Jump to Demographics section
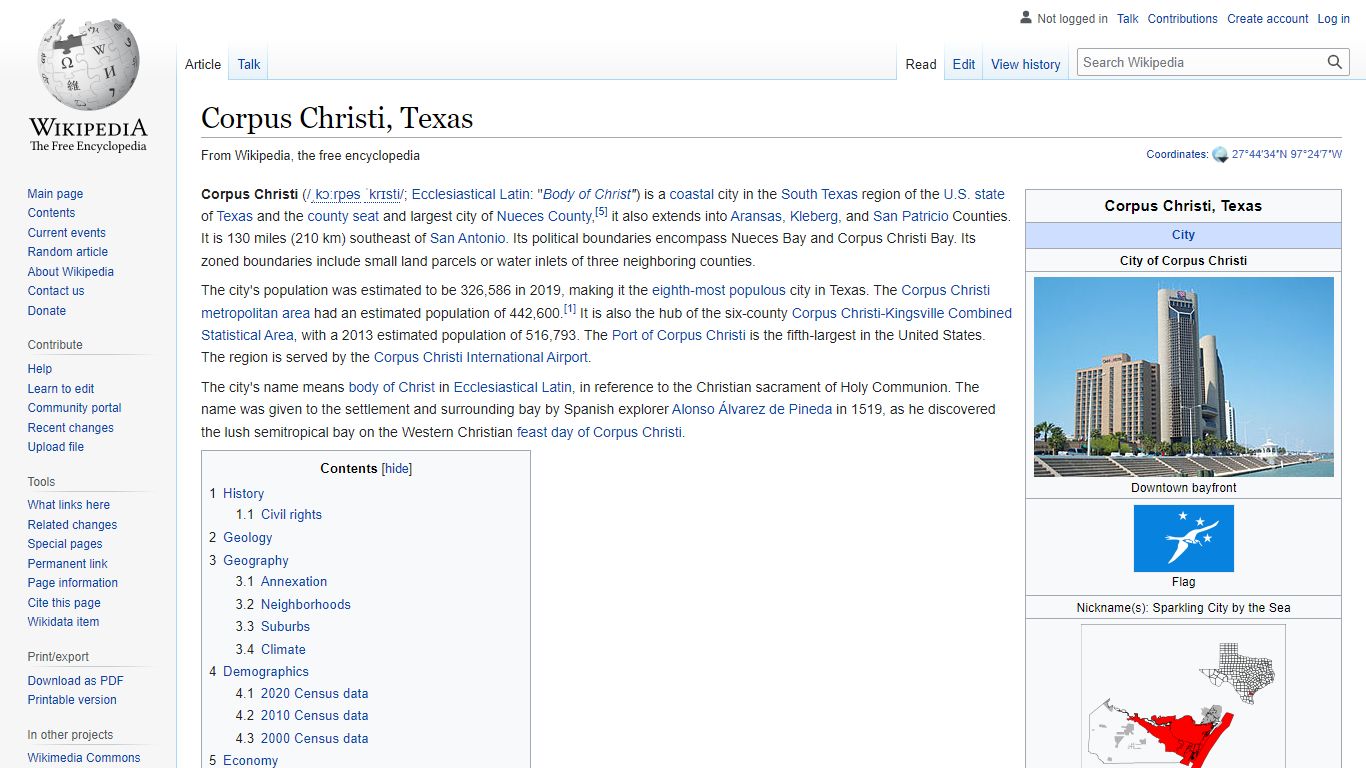Image resolution: width=1366 pixels, height=768 pixels. (265, 671)
